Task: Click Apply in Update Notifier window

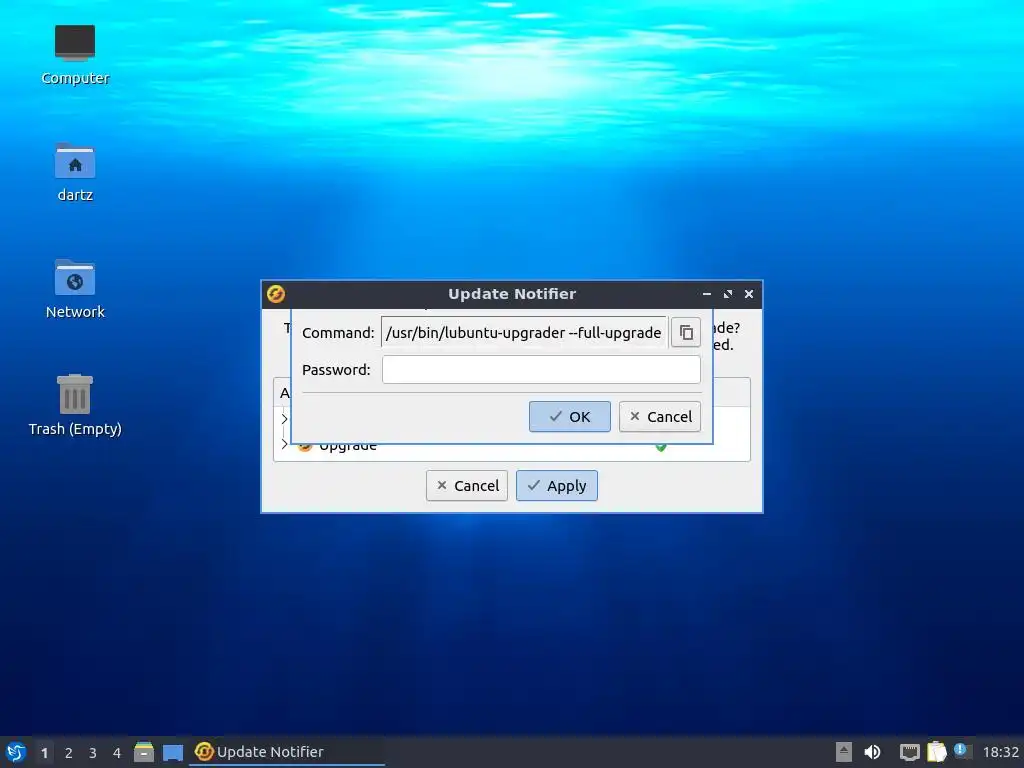Action: pos(556,486)
